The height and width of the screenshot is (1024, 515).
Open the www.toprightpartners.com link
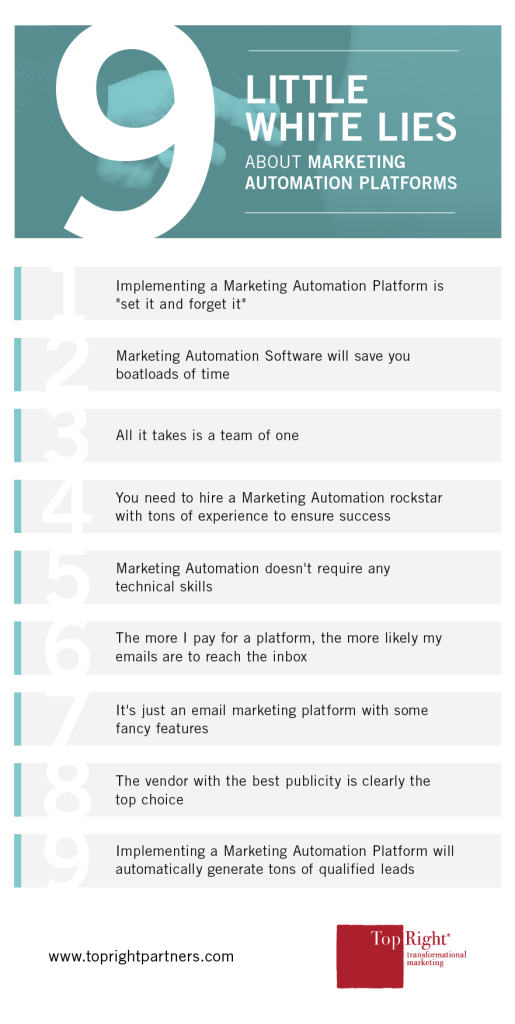point(141,957)
